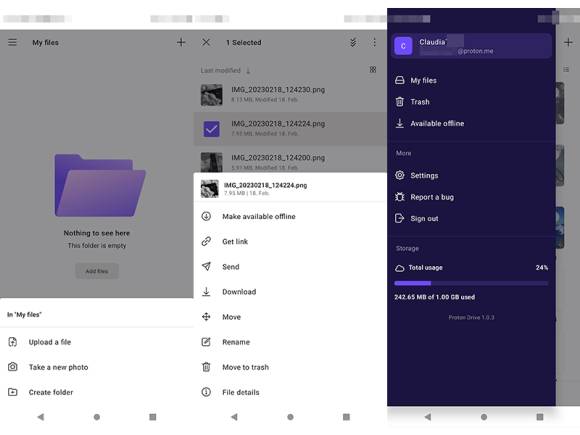Toggle the Last modified sort direction arrow
580x435 pixels.
(248, 70)
